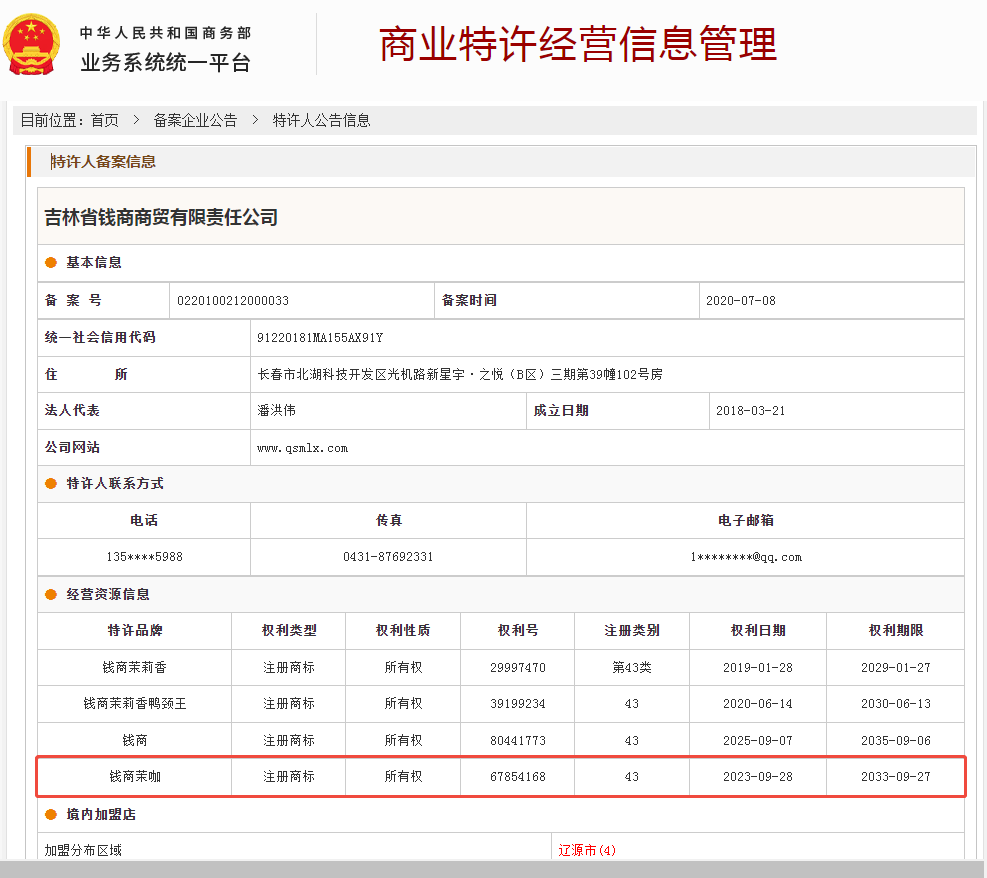Click right number 67854168

click(517, 777)
